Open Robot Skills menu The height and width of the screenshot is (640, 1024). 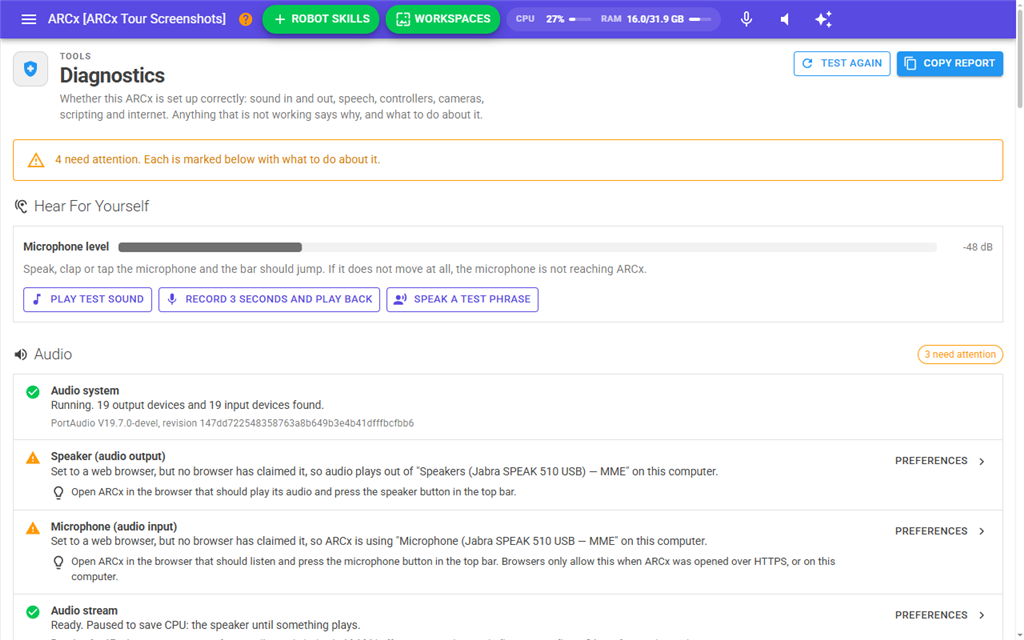point(321,19)
